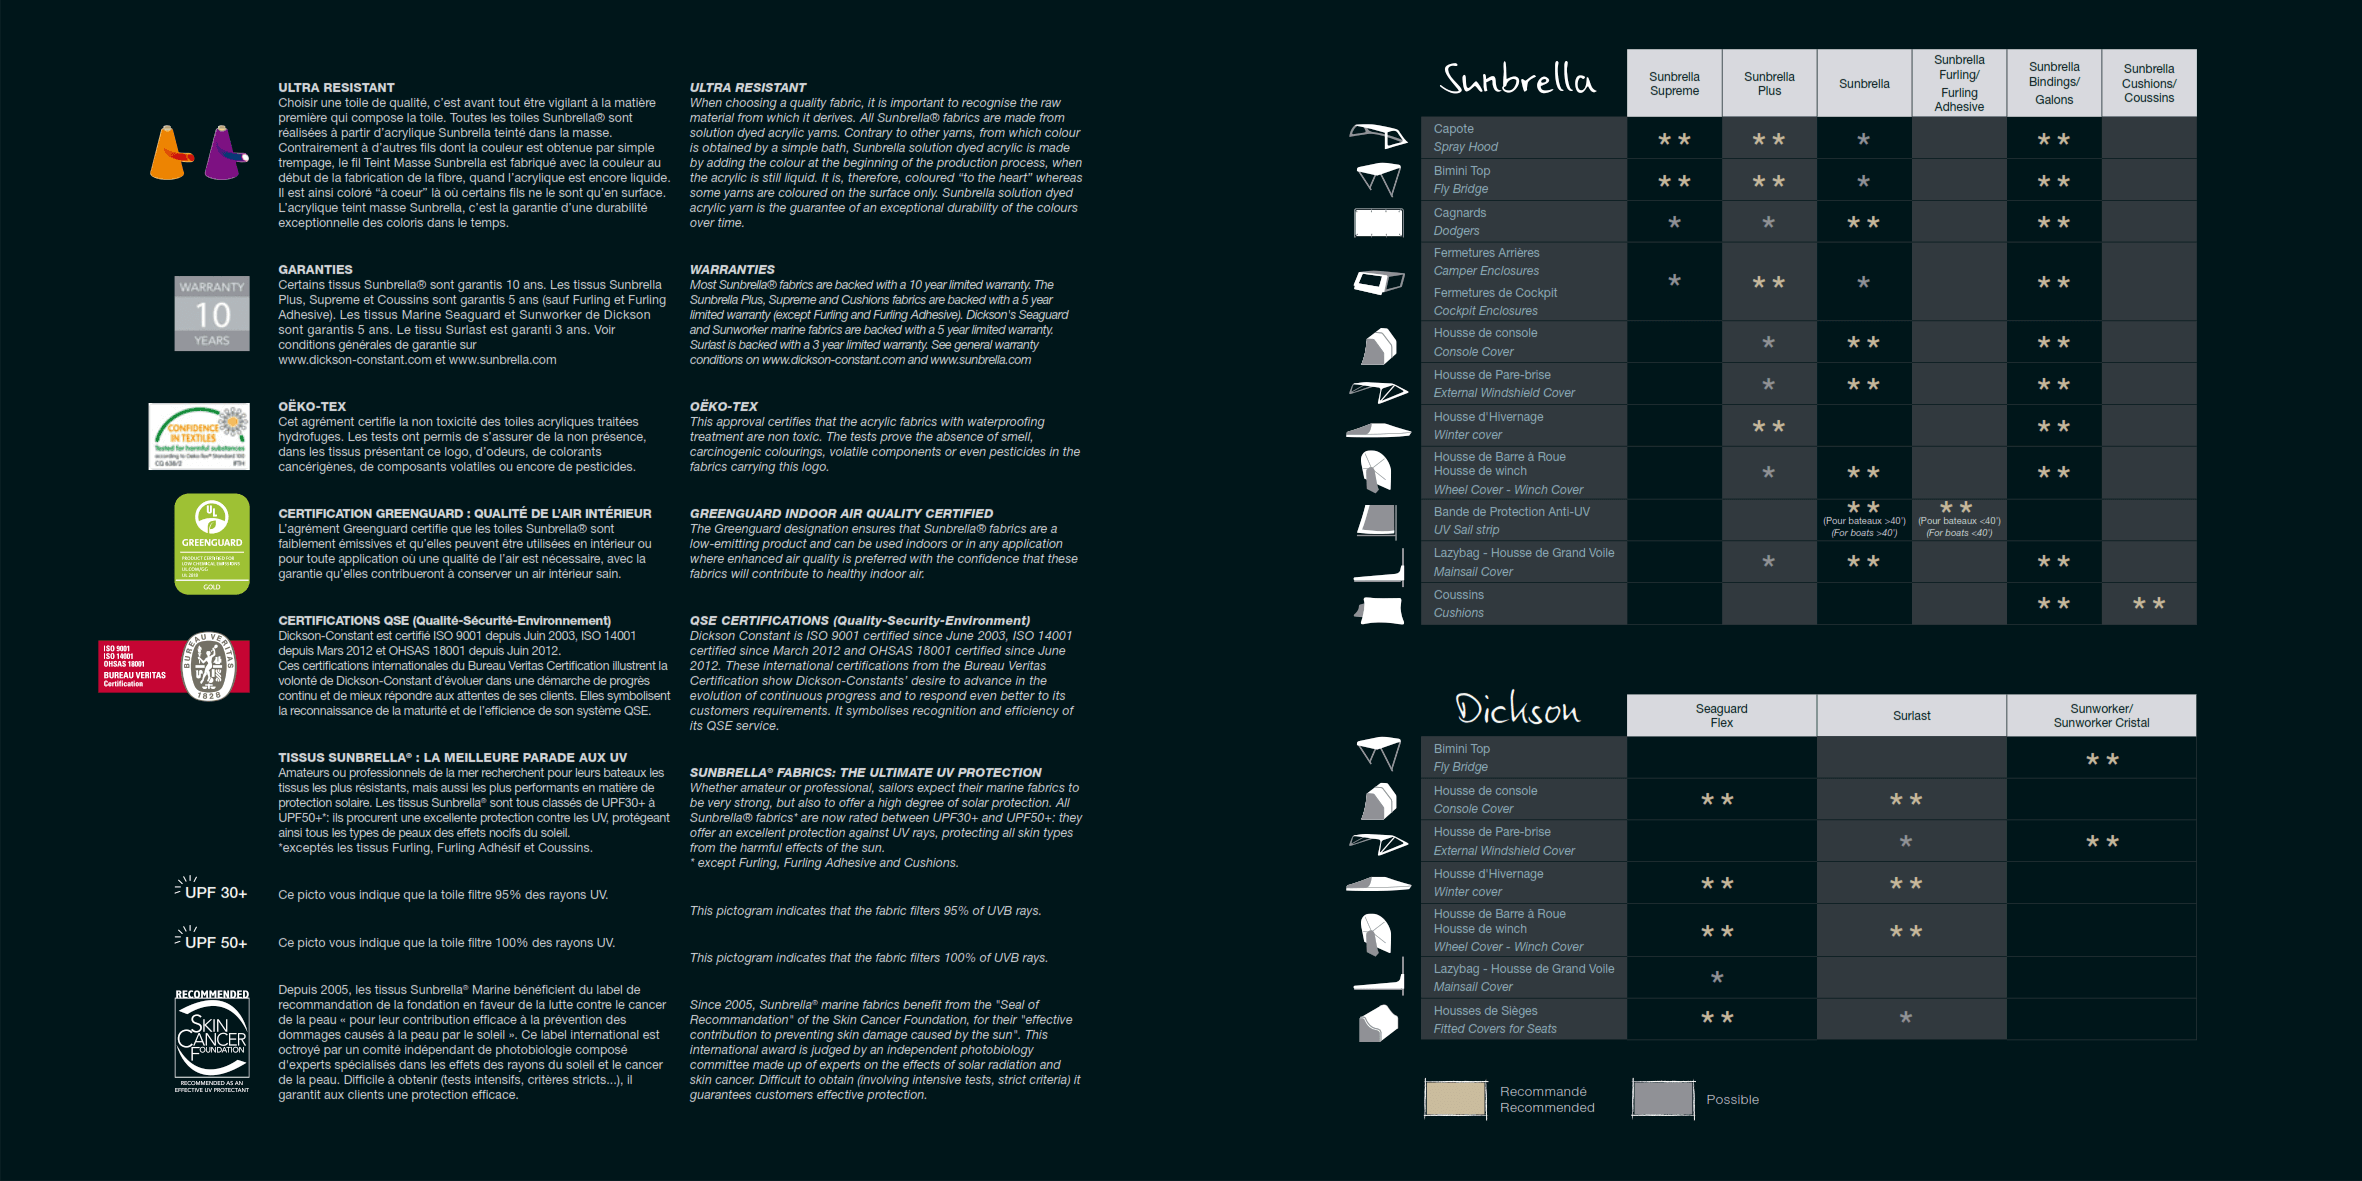Click the Dodgers icon beside Cagnards
The width and height of the screenshot is (2362, 1181).
coord(1378,222)
